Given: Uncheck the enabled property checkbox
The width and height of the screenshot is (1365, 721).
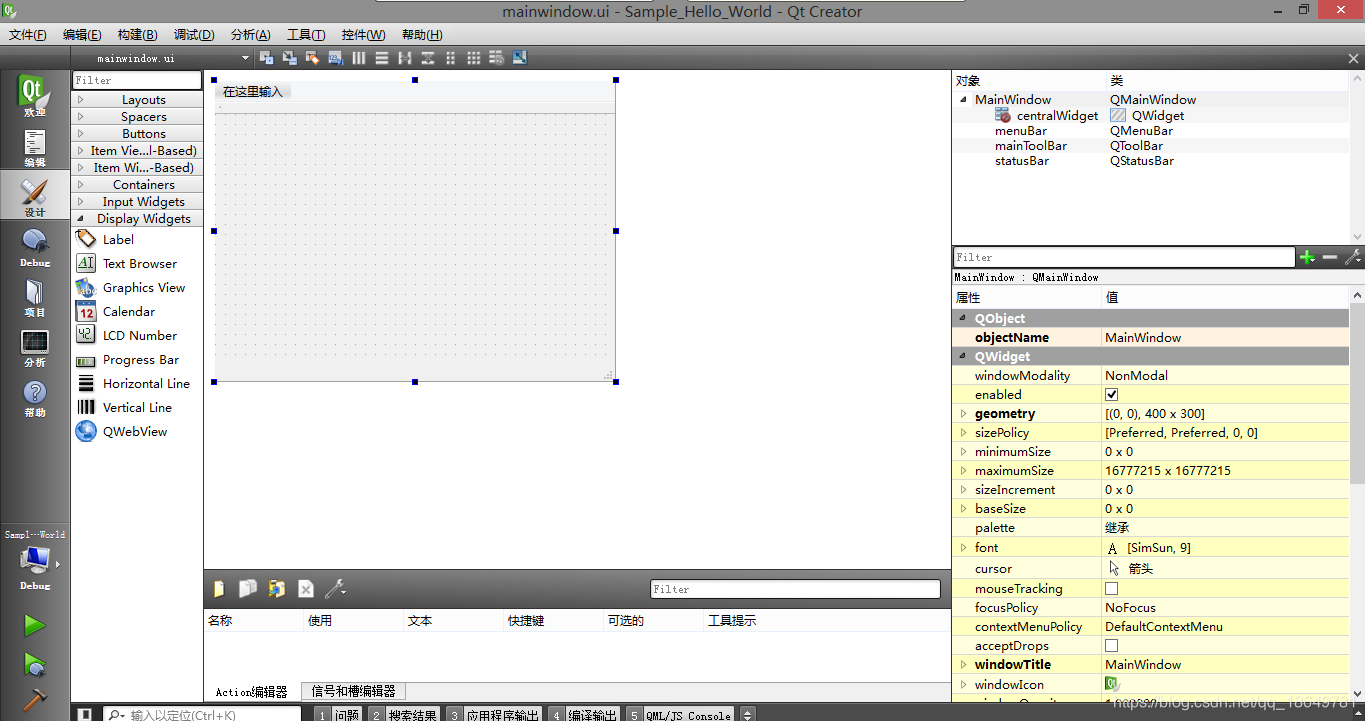Looking at the screenshot, I should pos(1111,395).
